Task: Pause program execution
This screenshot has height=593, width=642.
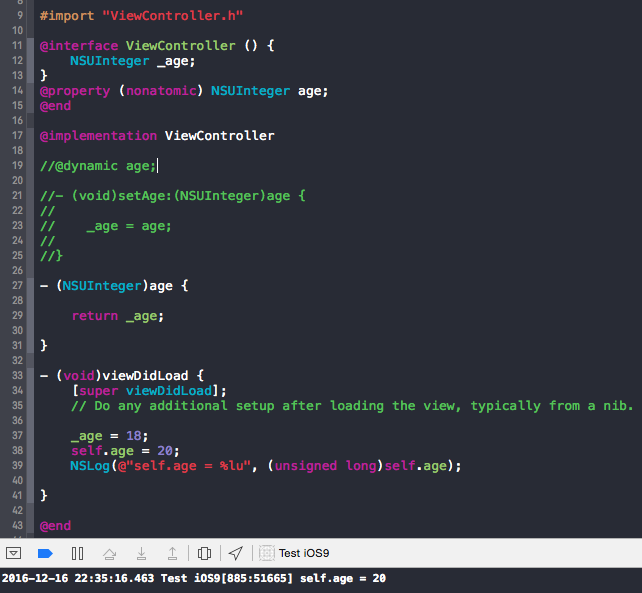Action: 77,553
